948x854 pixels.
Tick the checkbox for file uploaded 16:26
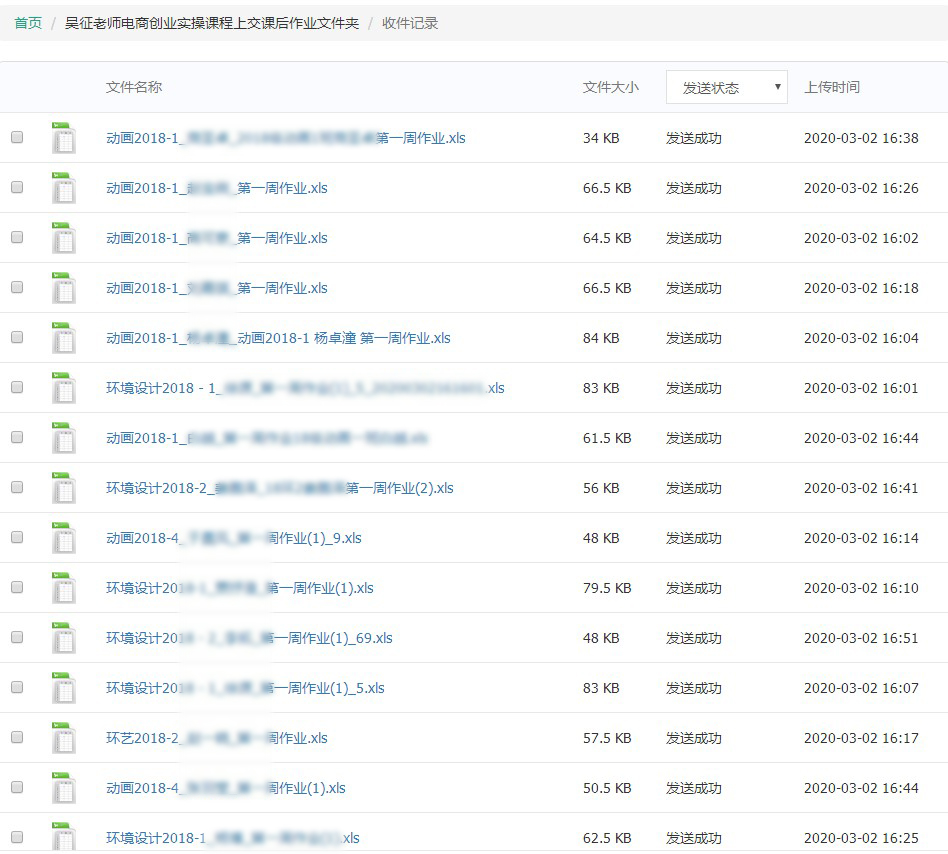point(17,187)
